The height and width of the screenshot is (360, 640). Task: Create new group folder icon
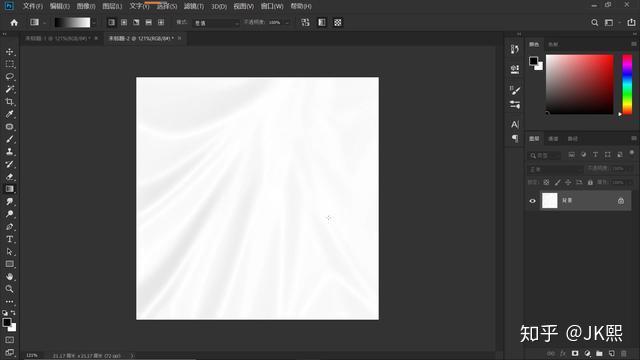click(599, 353)
